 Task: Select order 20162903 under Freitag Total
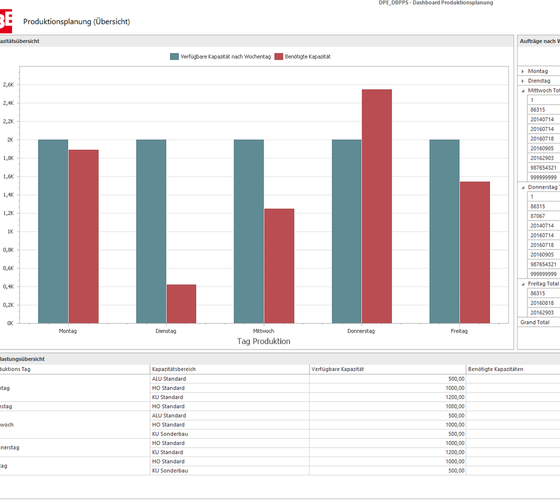point(544,313)
